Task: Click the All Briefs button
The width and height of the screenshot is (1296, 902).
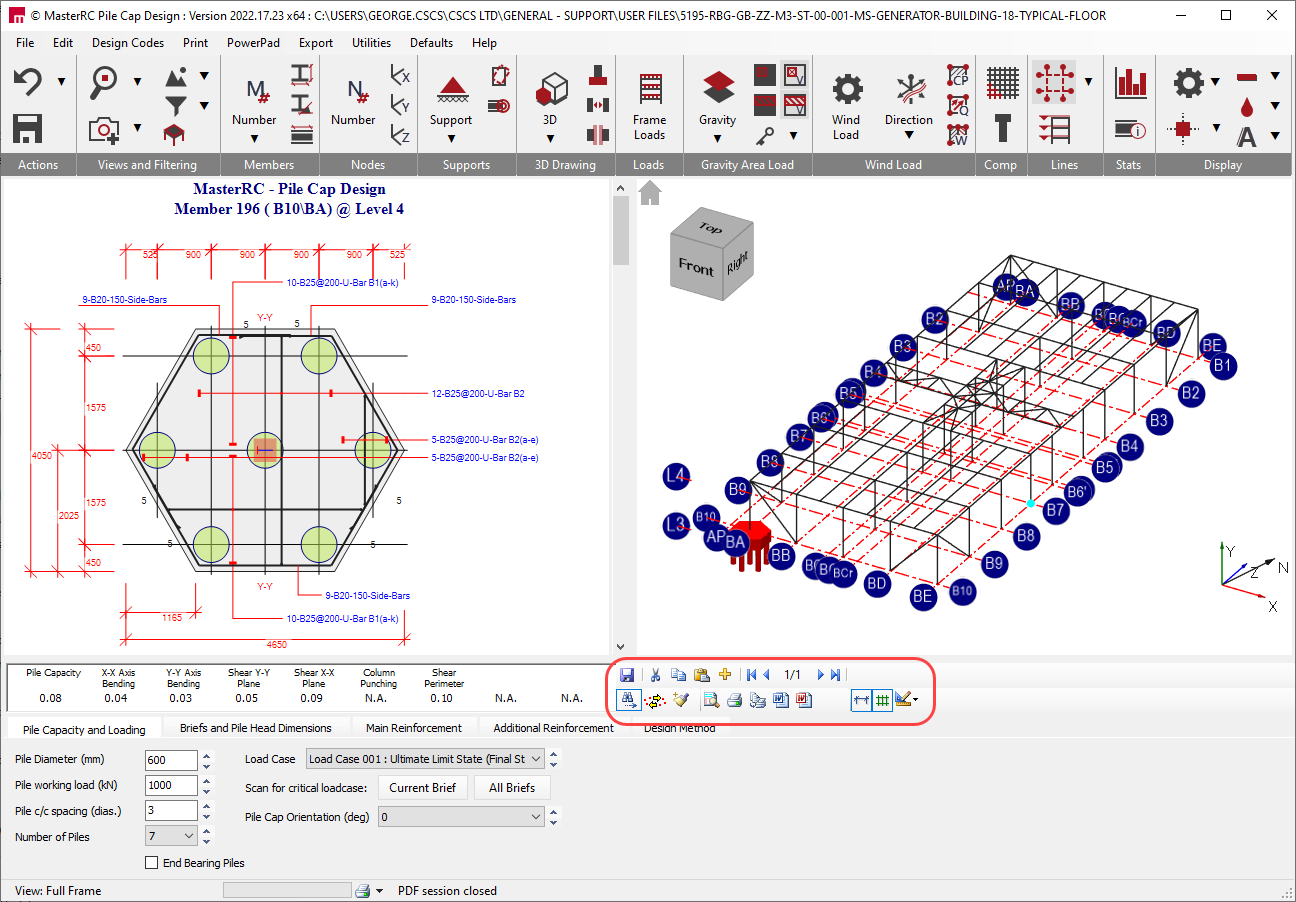Action: pyautogui.click(x=512, y=788)
